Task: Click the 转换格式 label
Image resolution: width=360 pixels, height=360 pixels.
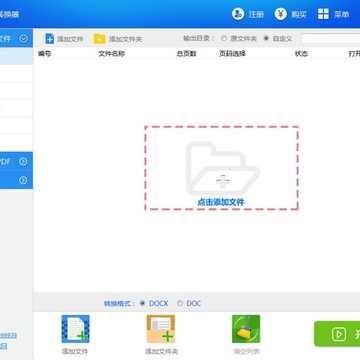Action: [x=120, y=303]
